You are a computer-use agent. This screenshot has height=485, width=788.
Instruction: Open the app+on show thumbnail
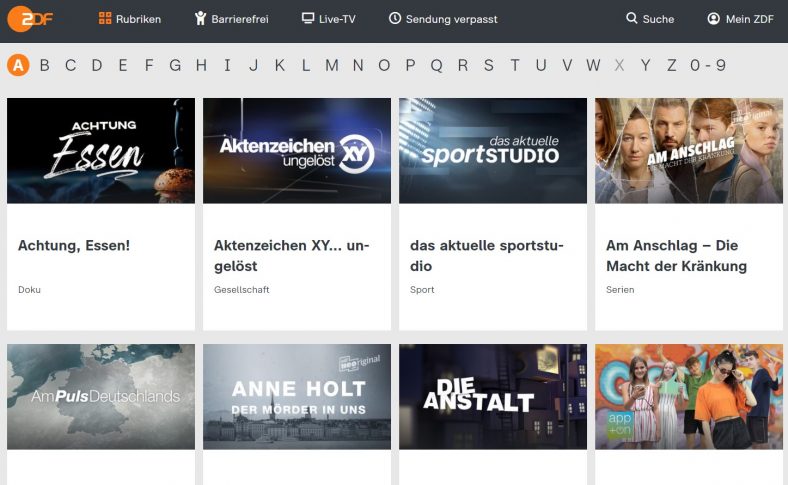689,397
